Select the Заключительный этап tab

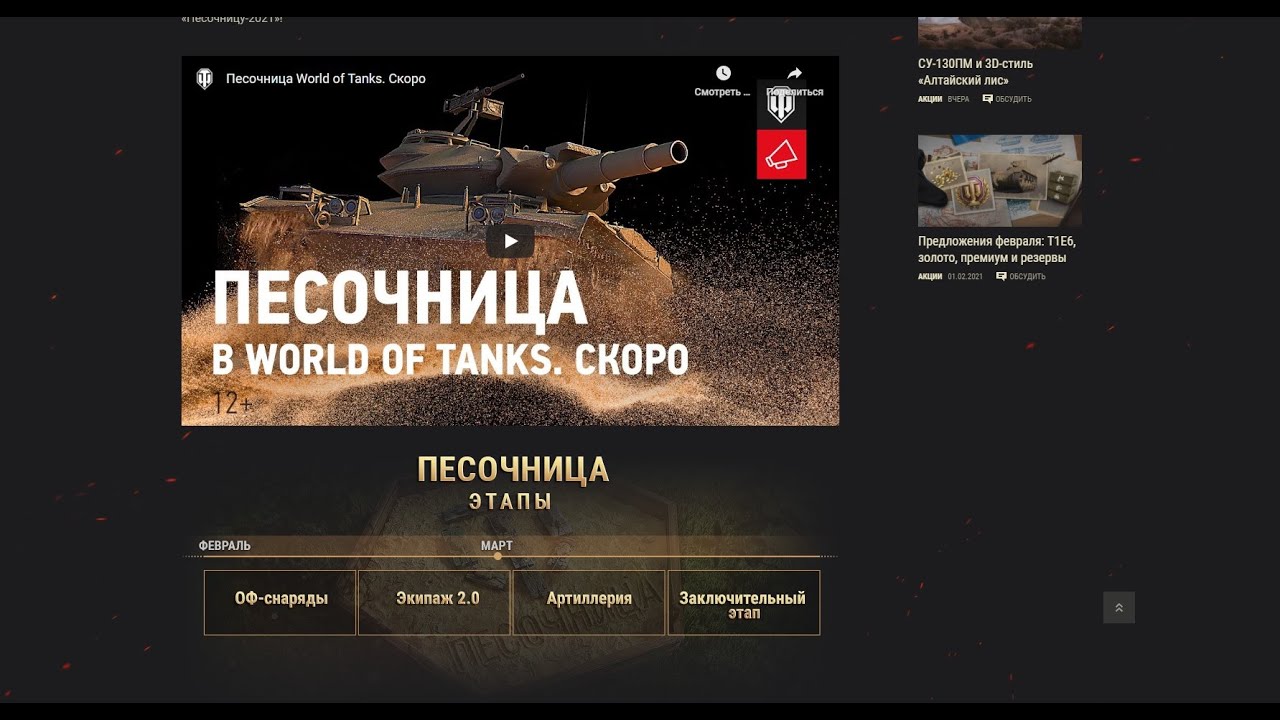[x=743, y=602]
